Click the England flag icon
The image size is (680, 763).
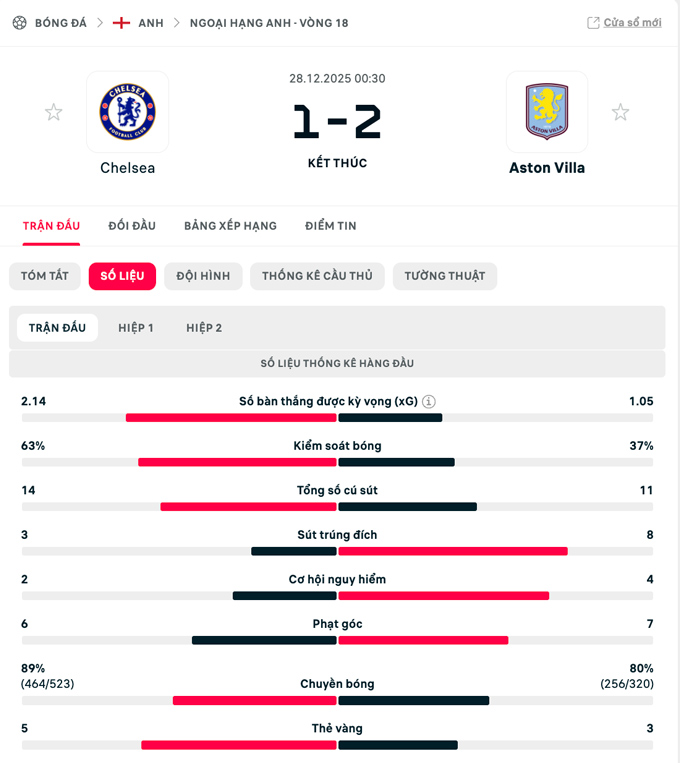(121, 22)
